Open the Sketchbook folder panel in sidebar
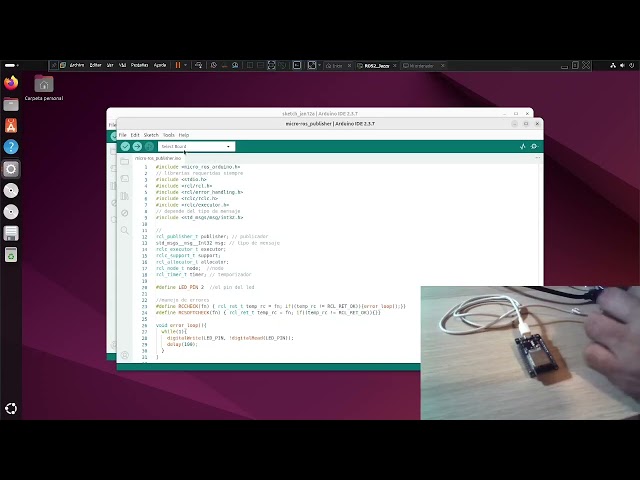The height and width of the screenshot is (480, 640). tap(124, 162)
